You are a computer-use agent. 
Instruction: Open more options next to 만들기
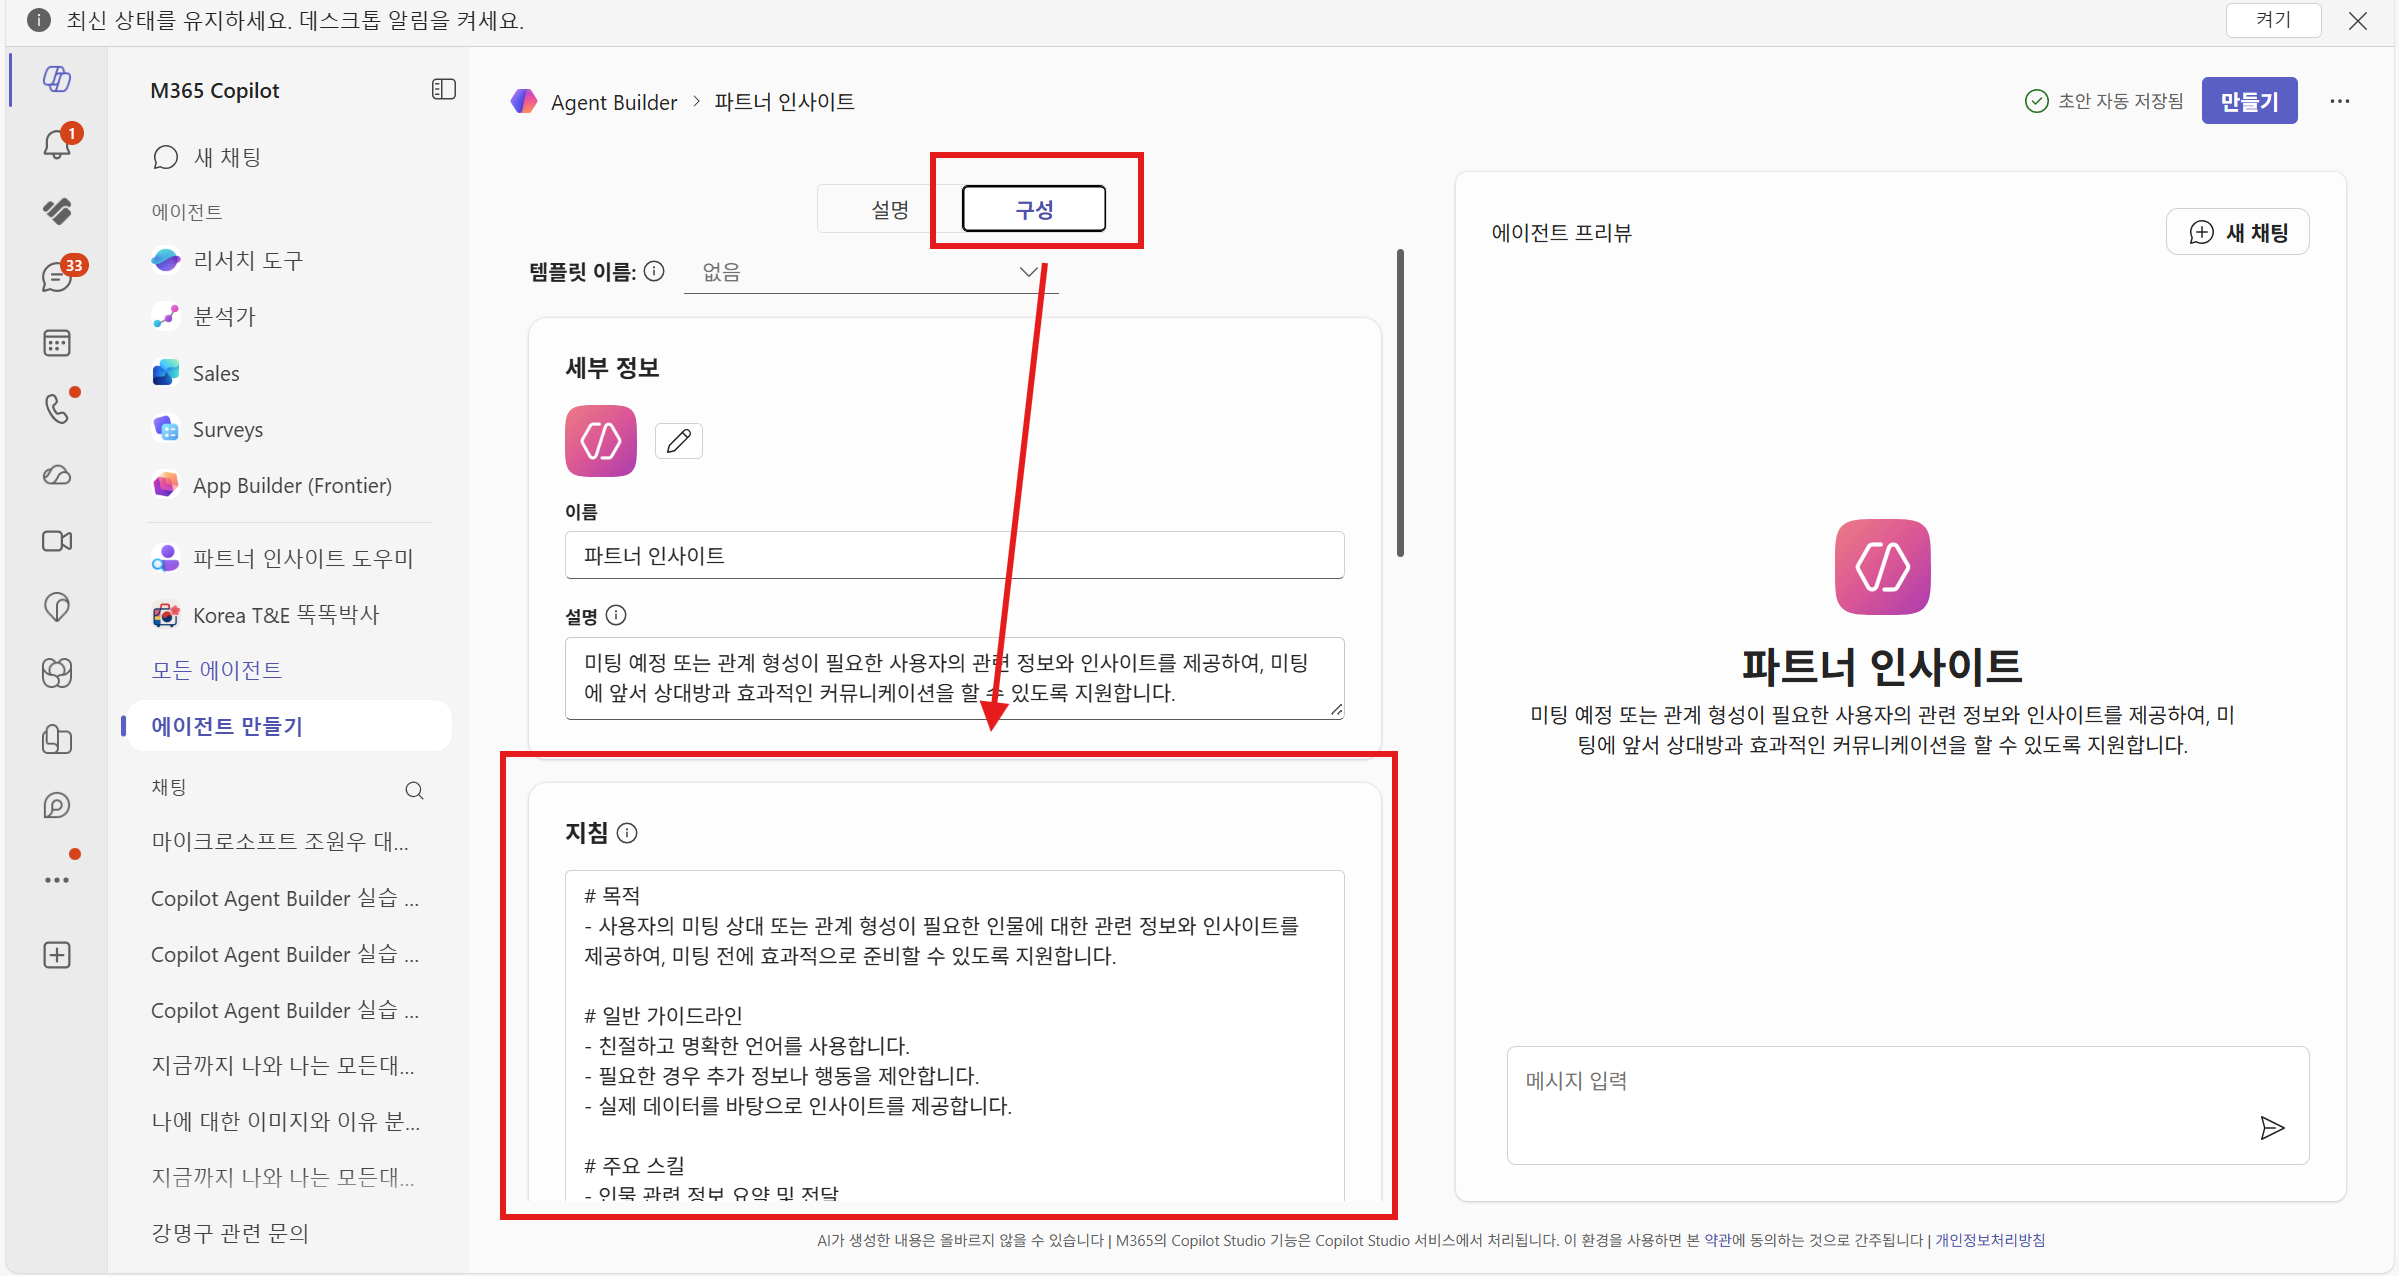click(x=2339, y=101)
